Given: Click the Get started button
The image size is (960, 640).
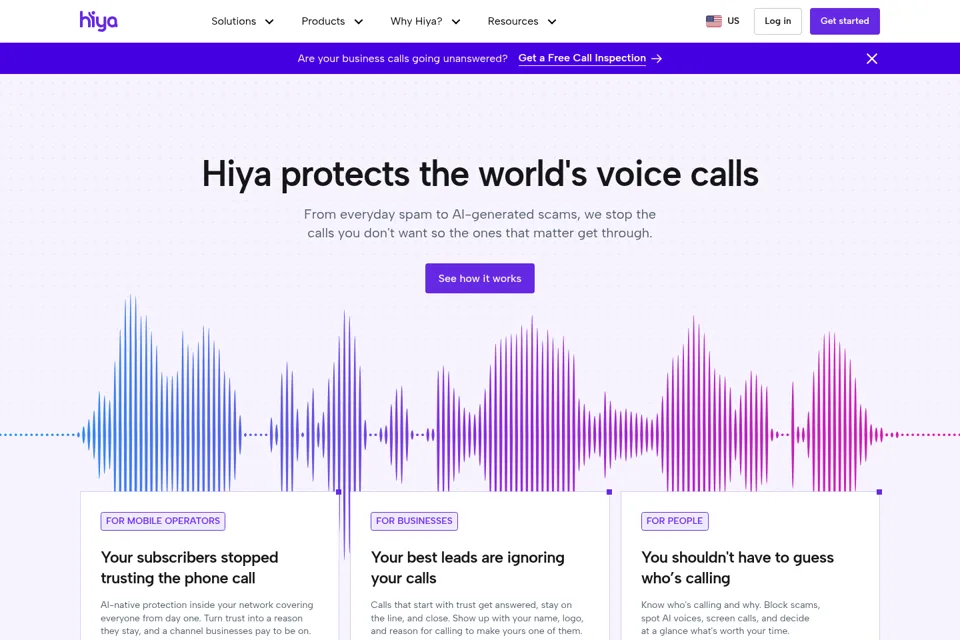Looking at the screenshot, I should (844, 21).
